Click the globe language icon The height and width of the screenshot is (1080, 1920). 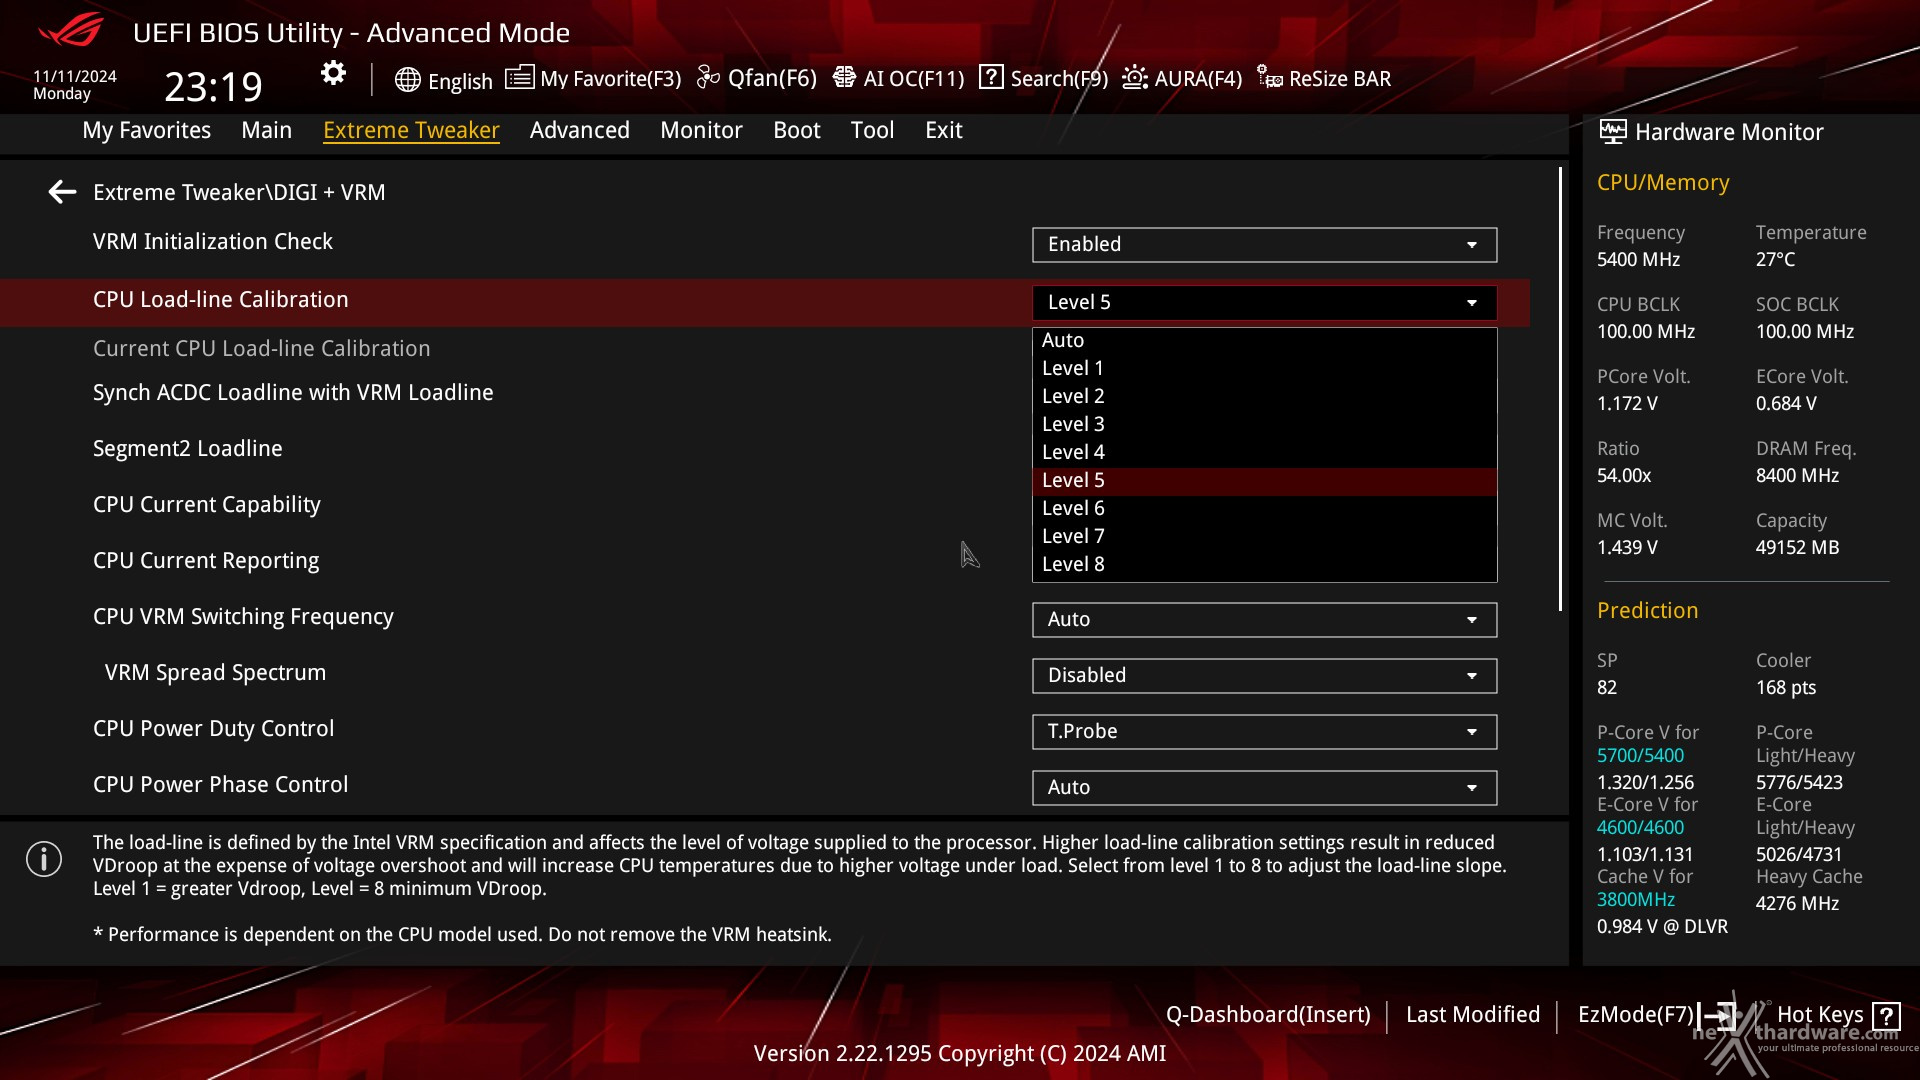coord(407,80)
